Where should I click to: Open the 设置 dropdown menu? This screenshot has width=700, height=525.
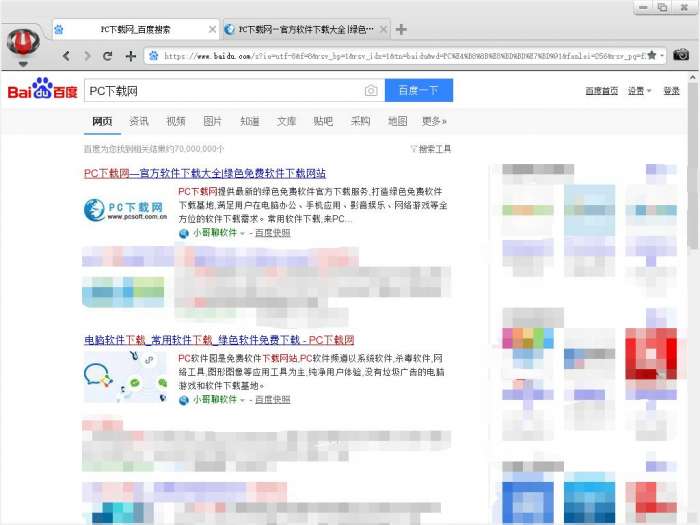click(x=639, y=91)
